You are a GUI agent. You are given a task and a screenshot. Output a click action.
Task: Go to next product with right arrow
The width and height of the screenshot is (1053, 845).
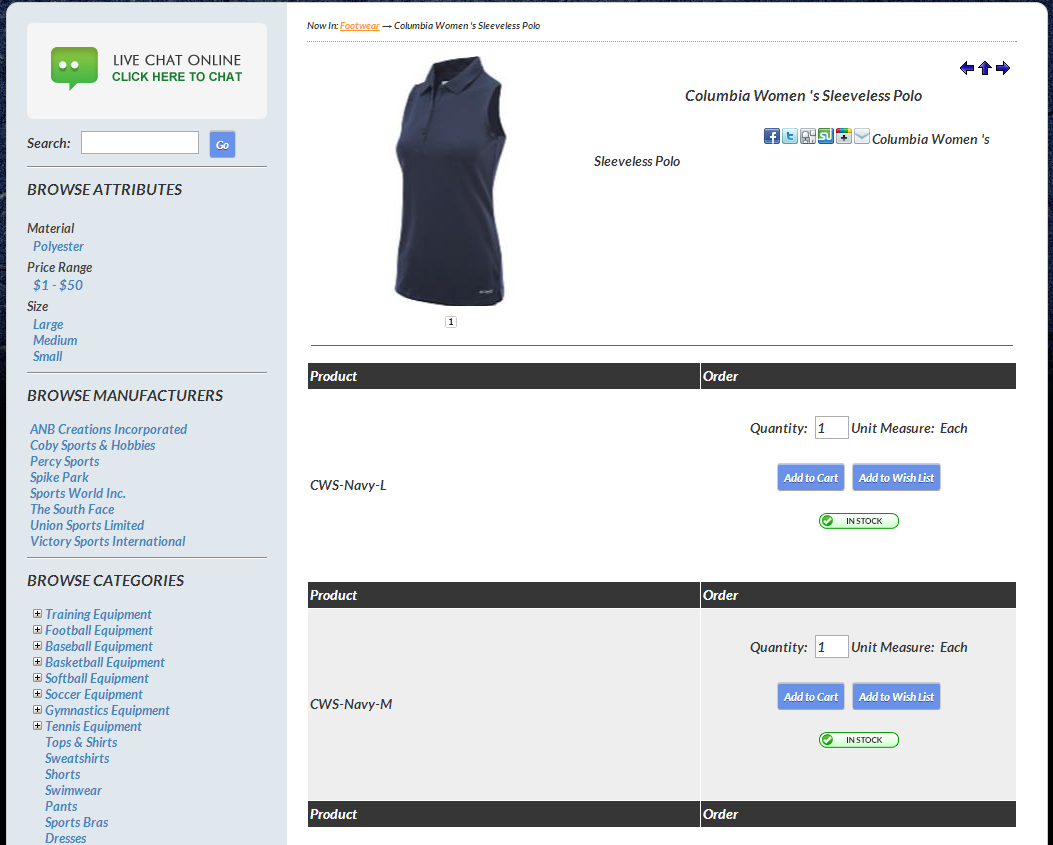pyautogui.click(x=1003, y=68)
